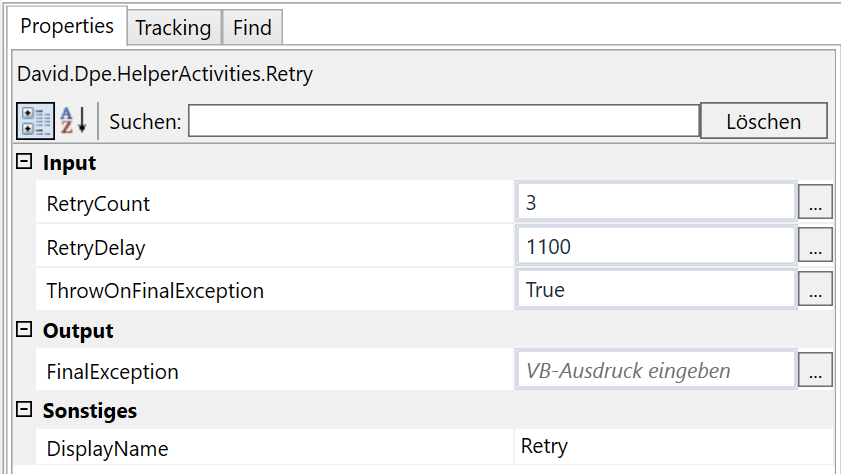Edit the RetryDelay value 1100
Screen dimensions: 841x474
coord(656,246)
